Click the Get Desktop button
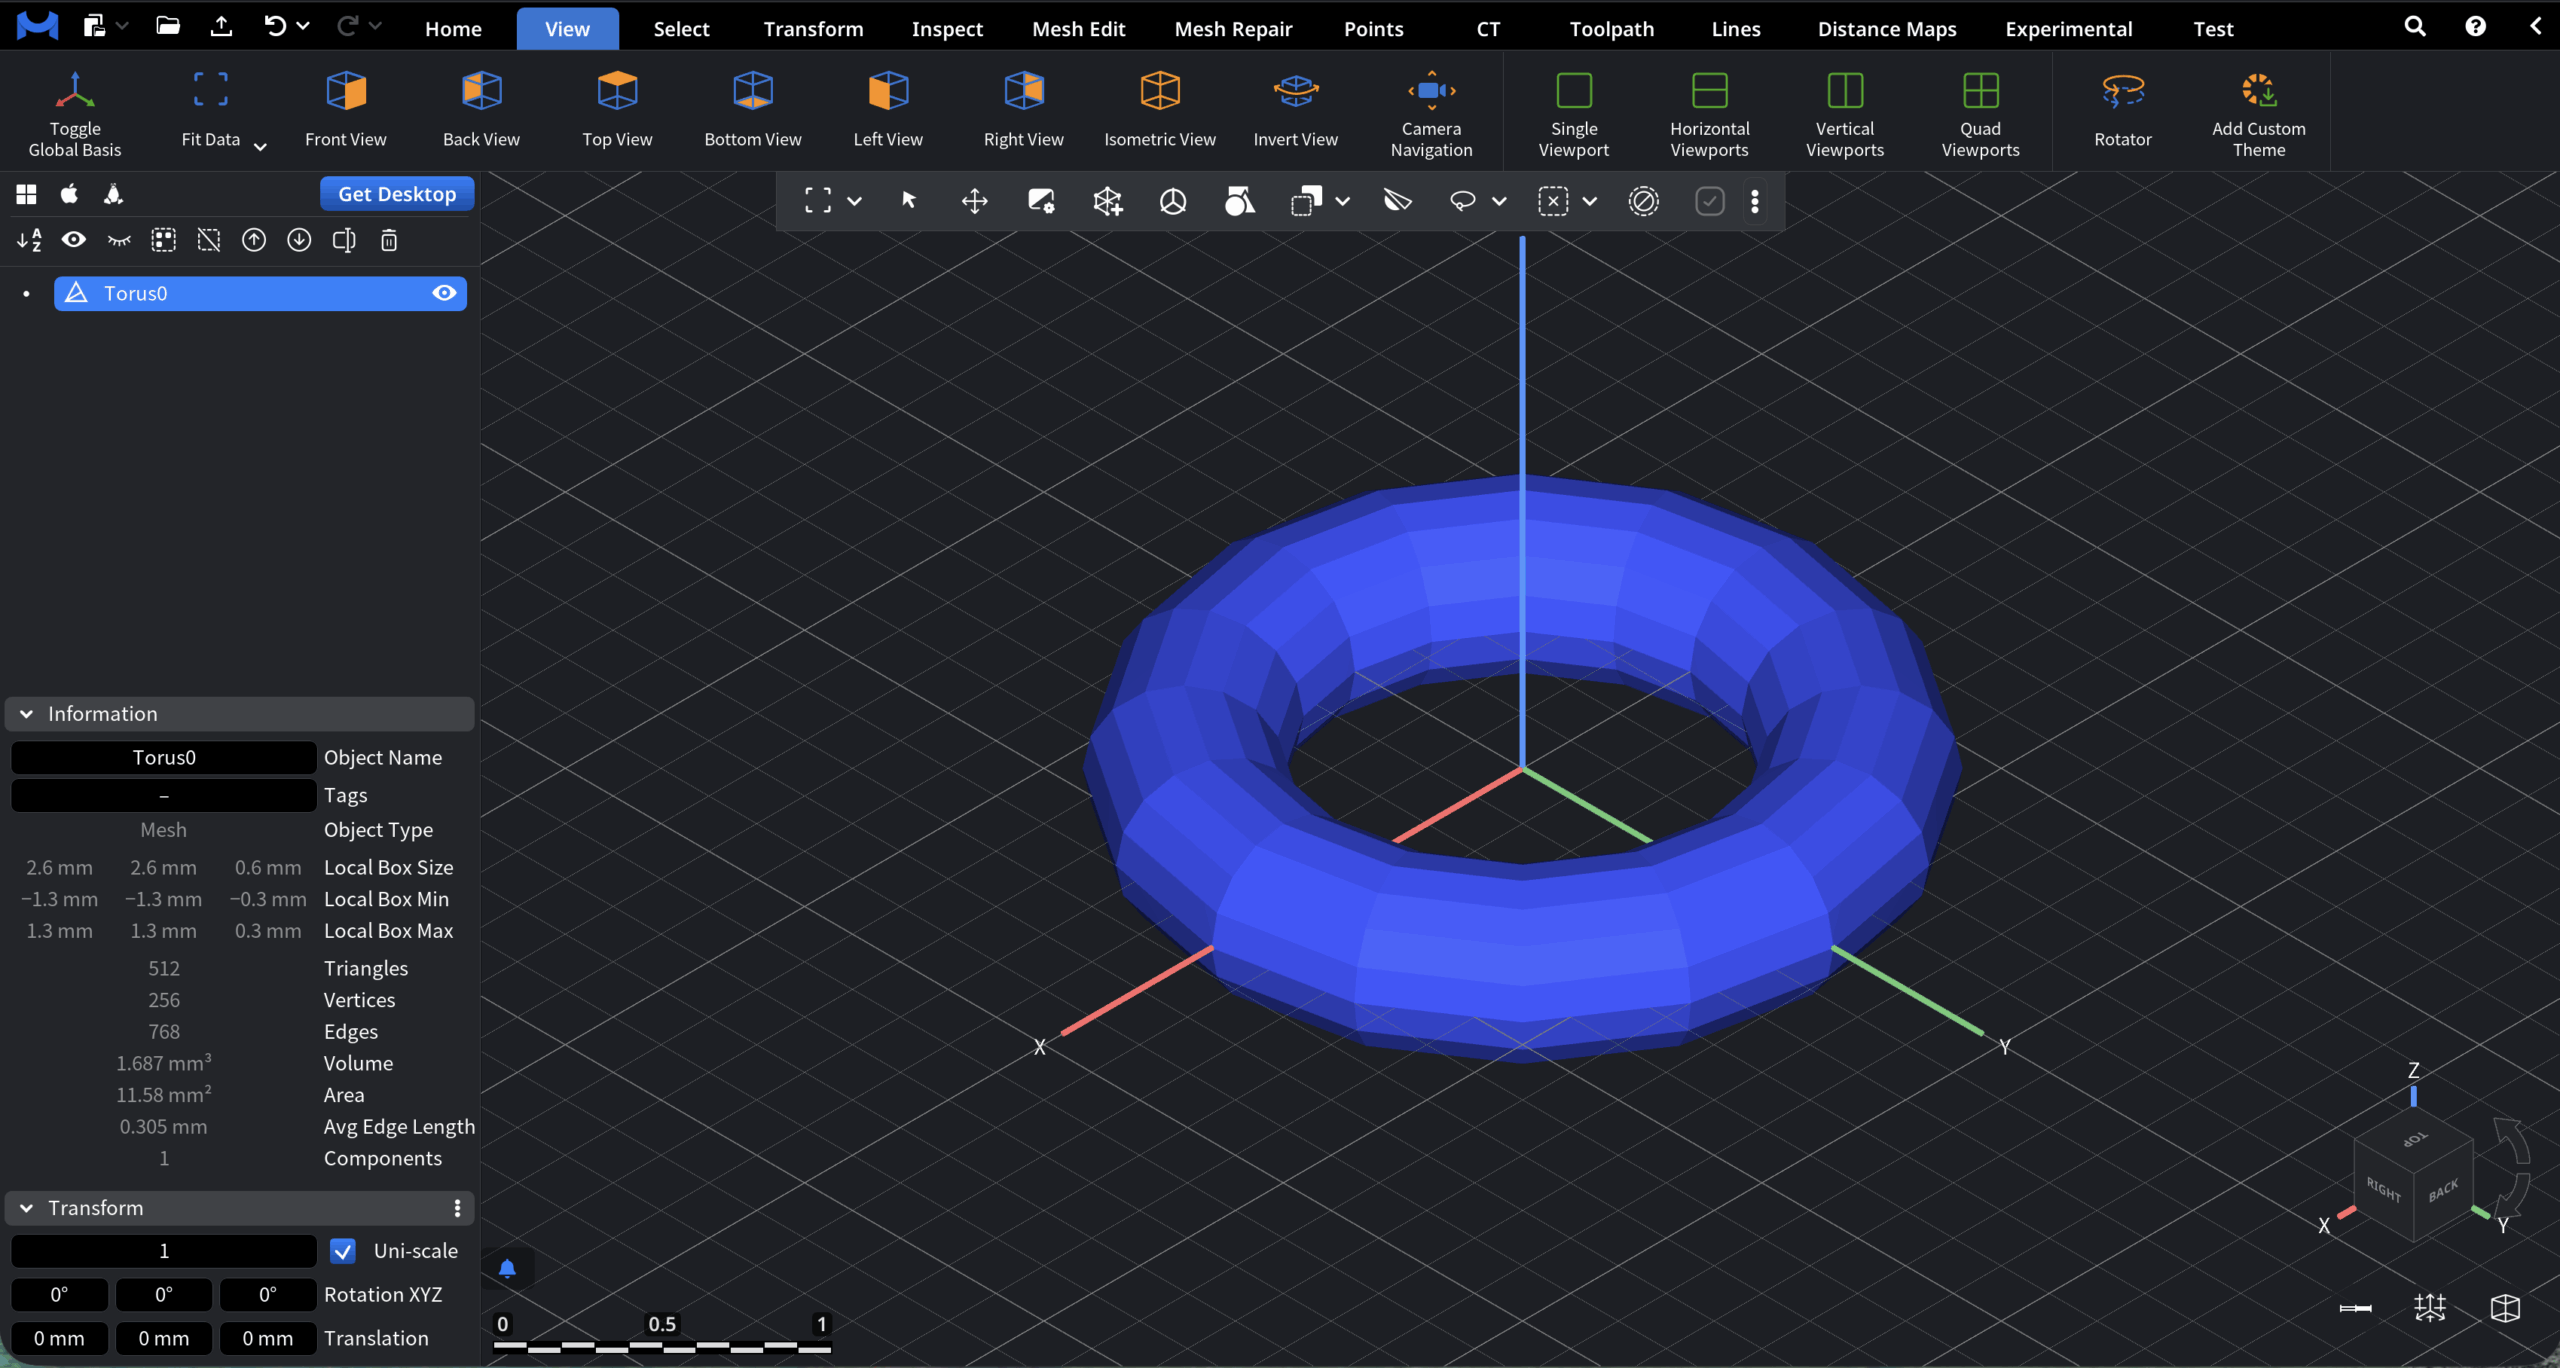 (397, 194)
